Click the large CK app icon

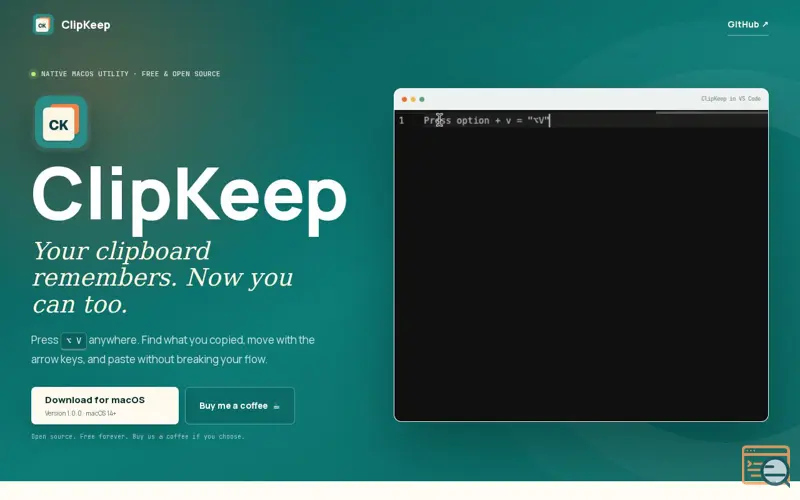pos(61,122)
